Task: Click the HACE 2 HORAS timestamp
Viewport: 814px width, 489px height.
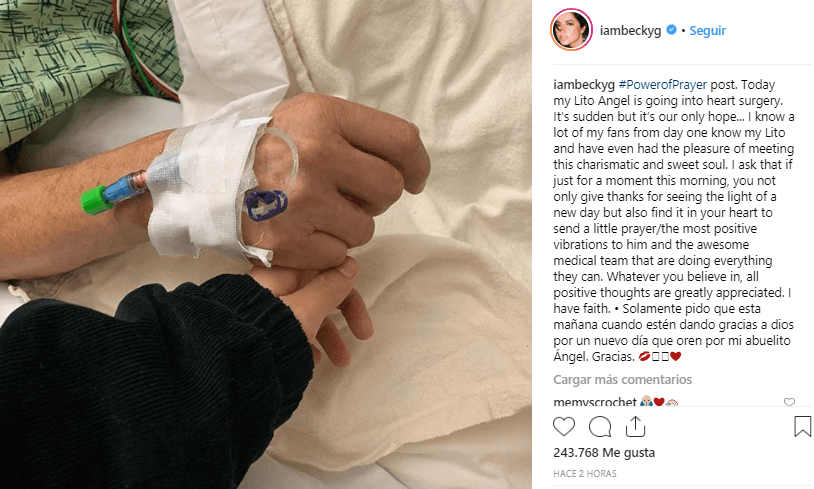Action: coord(585,473)
